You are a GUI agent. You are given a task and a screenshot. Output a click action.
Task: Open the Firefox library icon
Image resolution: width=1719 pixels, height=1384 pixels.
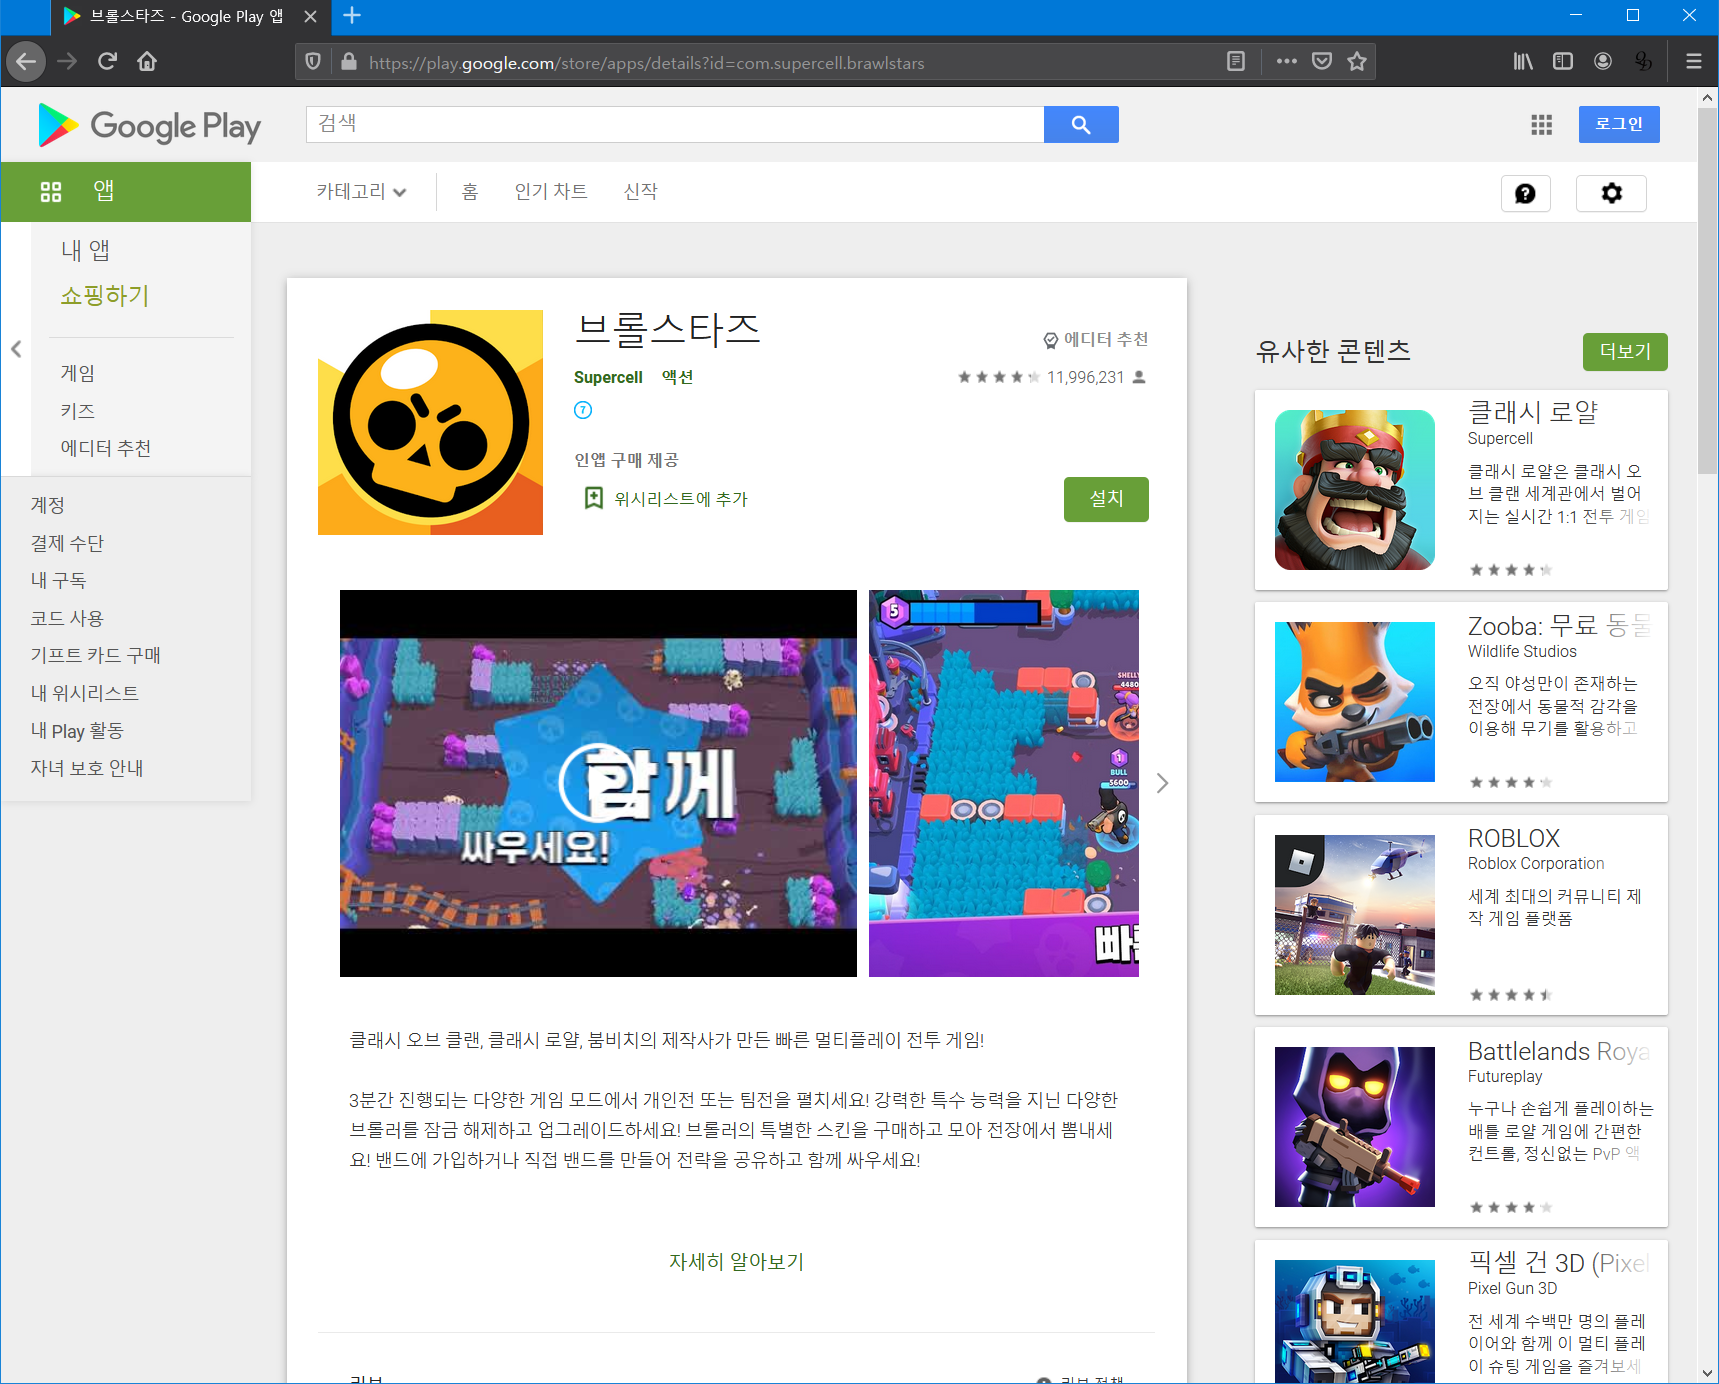(x=1523, y=62)
